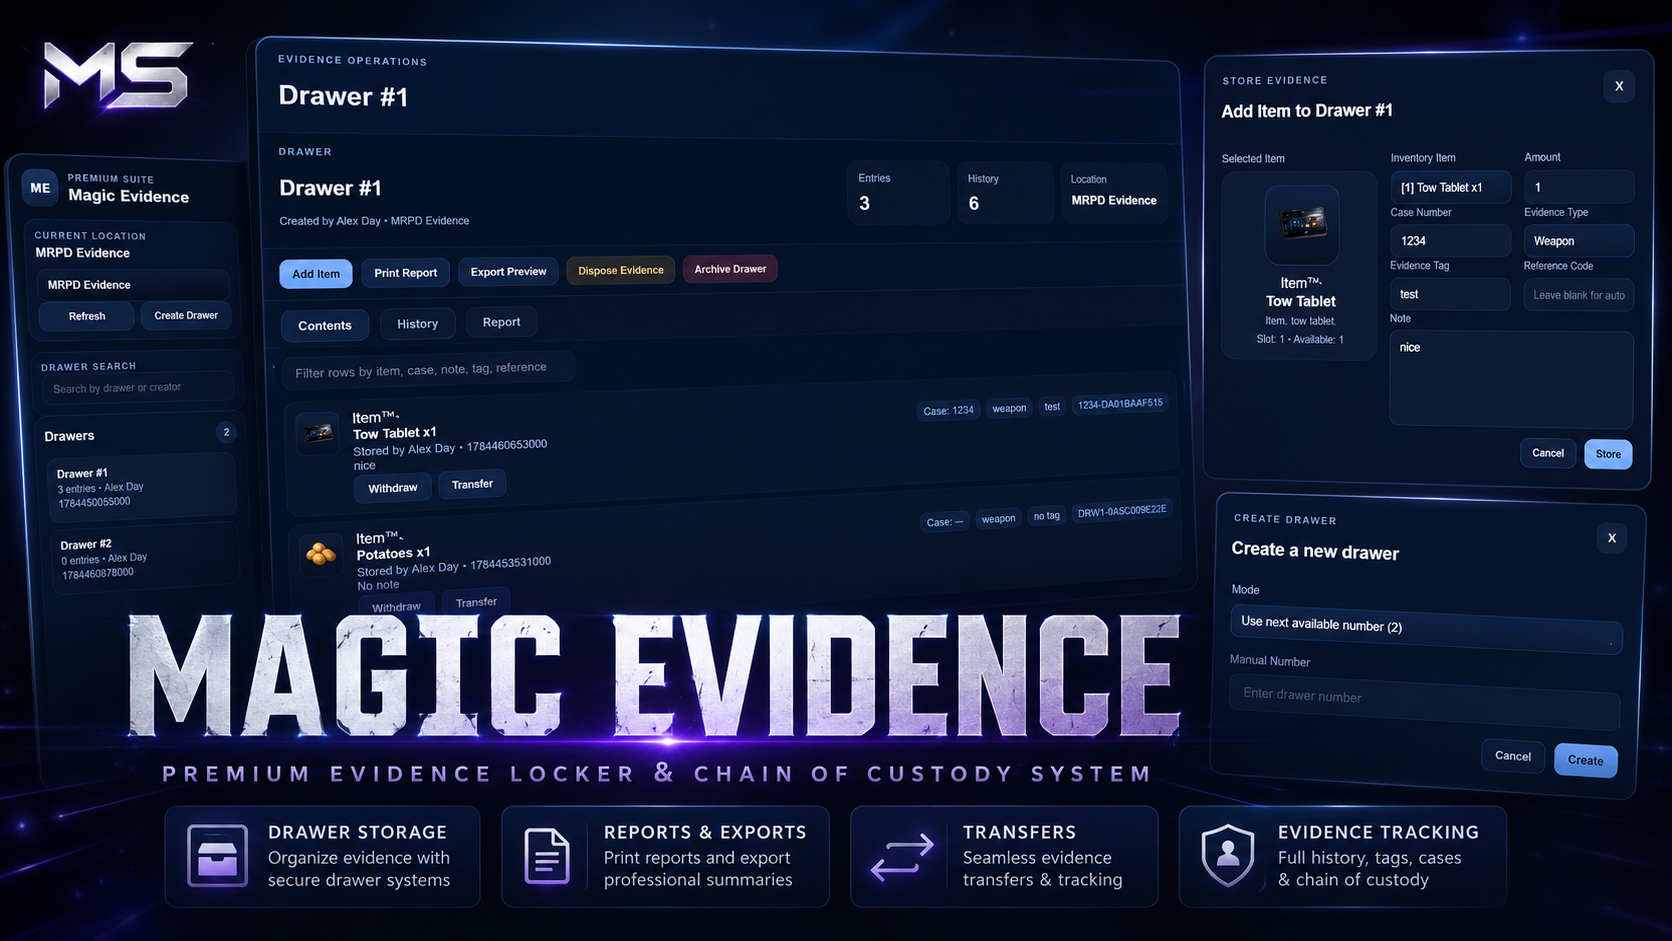Click the weapon tag on Potatoes
The height and width of the screenshot is (941, 1672).
[x=998, y=519]
